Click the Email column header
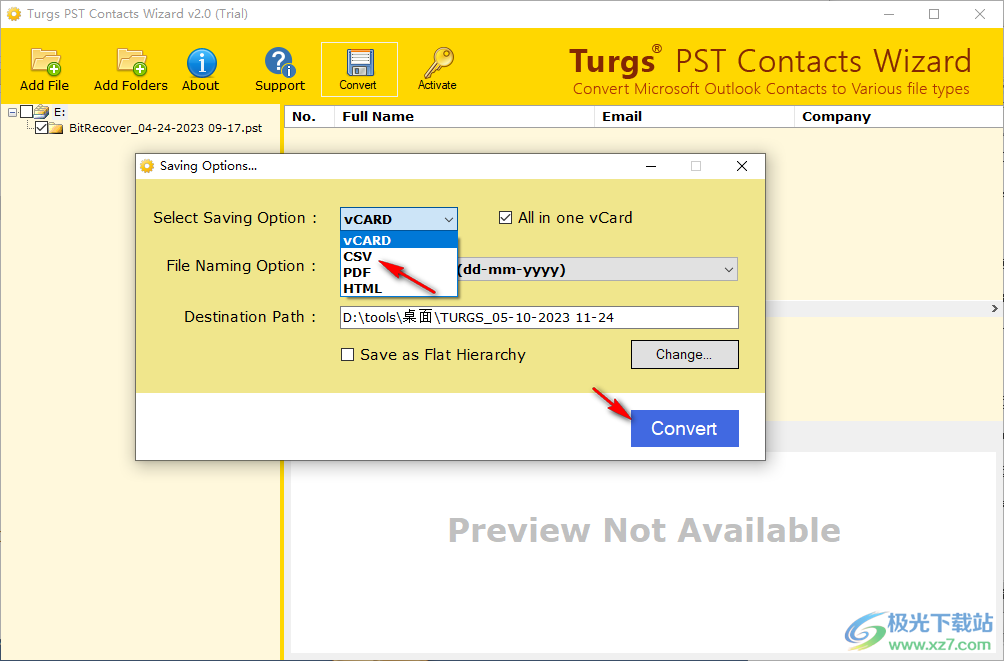Viewport: 1004px width, 661px height. pyautogui.click(x=694, y=117)
